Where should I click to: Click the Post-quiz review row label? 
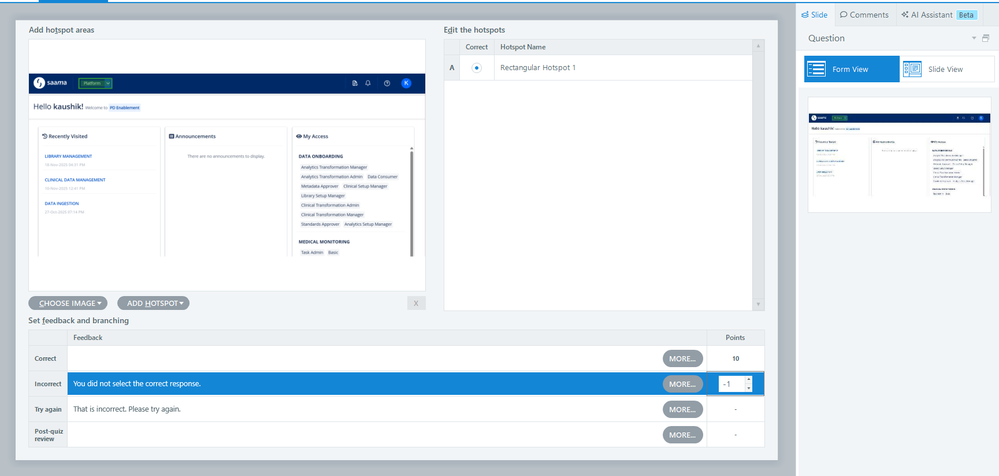48,435
